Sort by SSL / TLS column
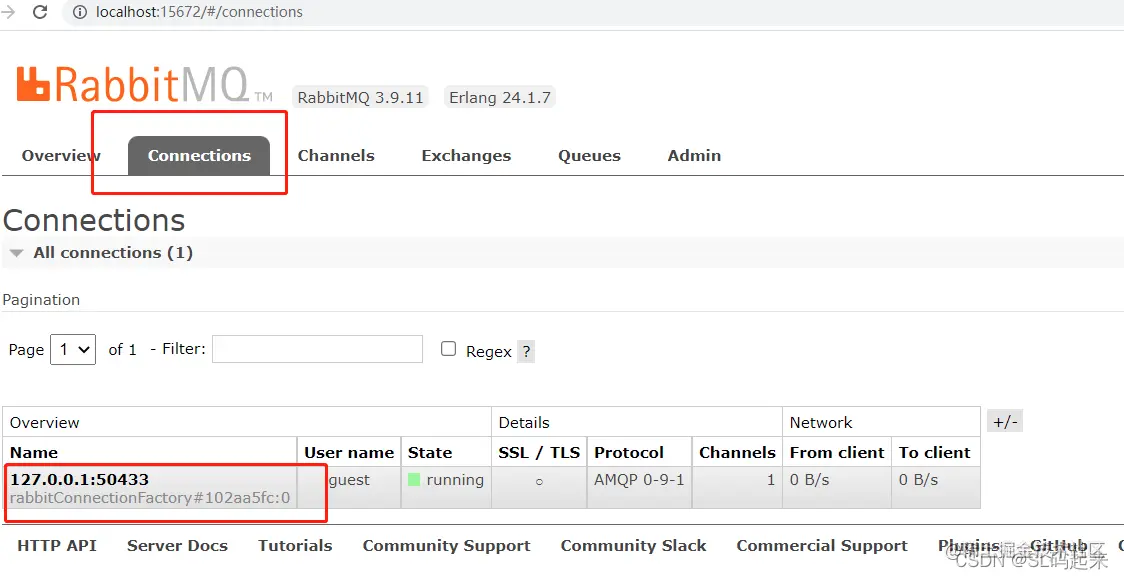Viewport: 1124px width, 579px height. tap(539, 452)
